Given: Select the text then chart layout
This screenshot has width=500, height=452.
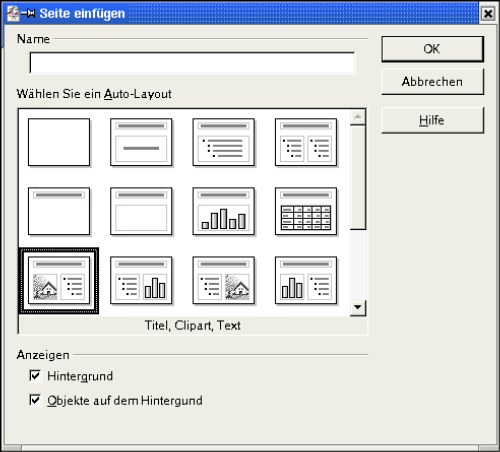Looking at the screenshot, I should 141,281.
